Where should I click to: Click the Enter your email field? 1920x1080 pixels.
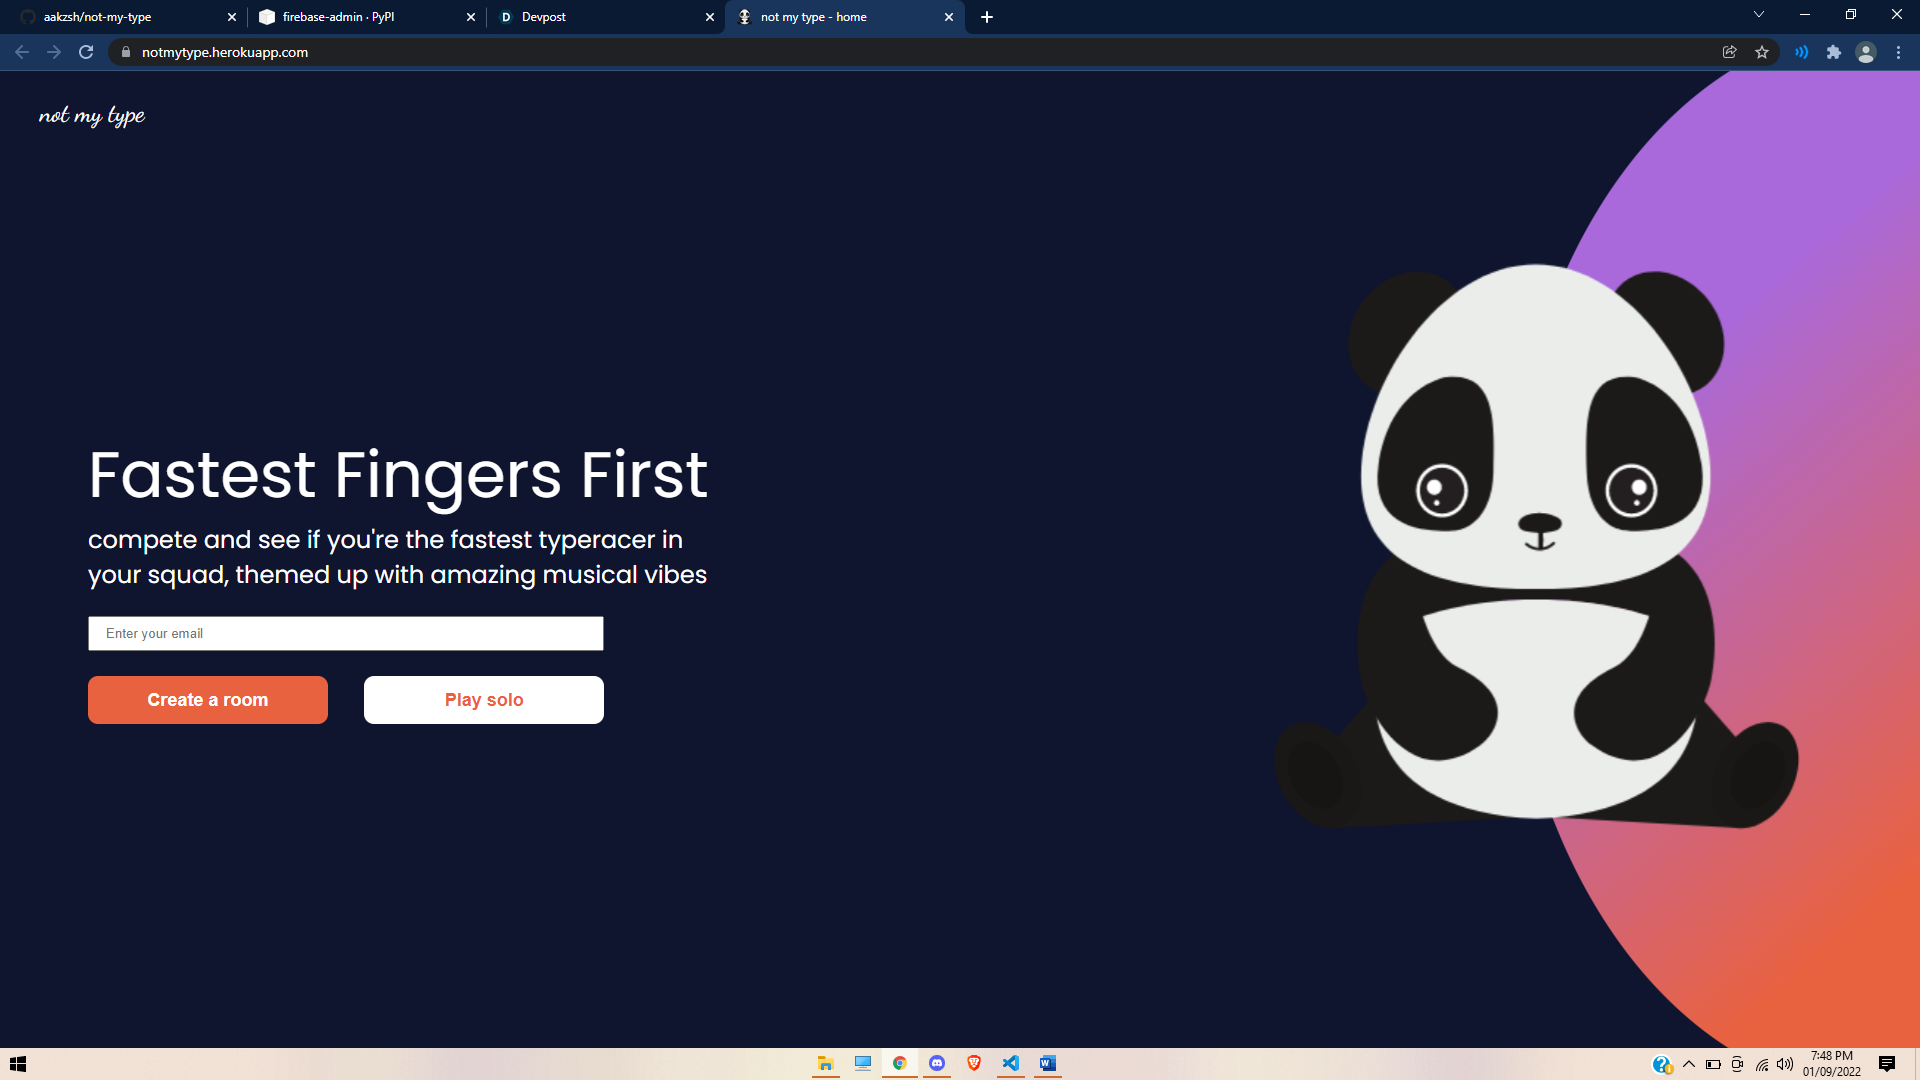[346, 633]
